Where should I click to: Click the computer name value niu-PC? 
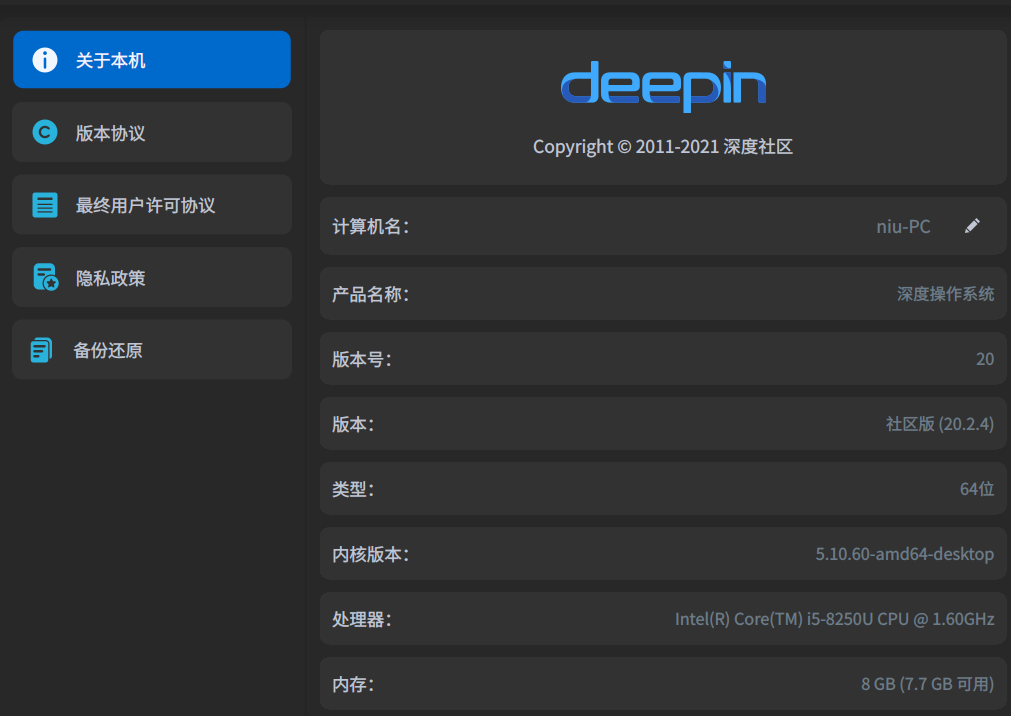click(903, 226)
